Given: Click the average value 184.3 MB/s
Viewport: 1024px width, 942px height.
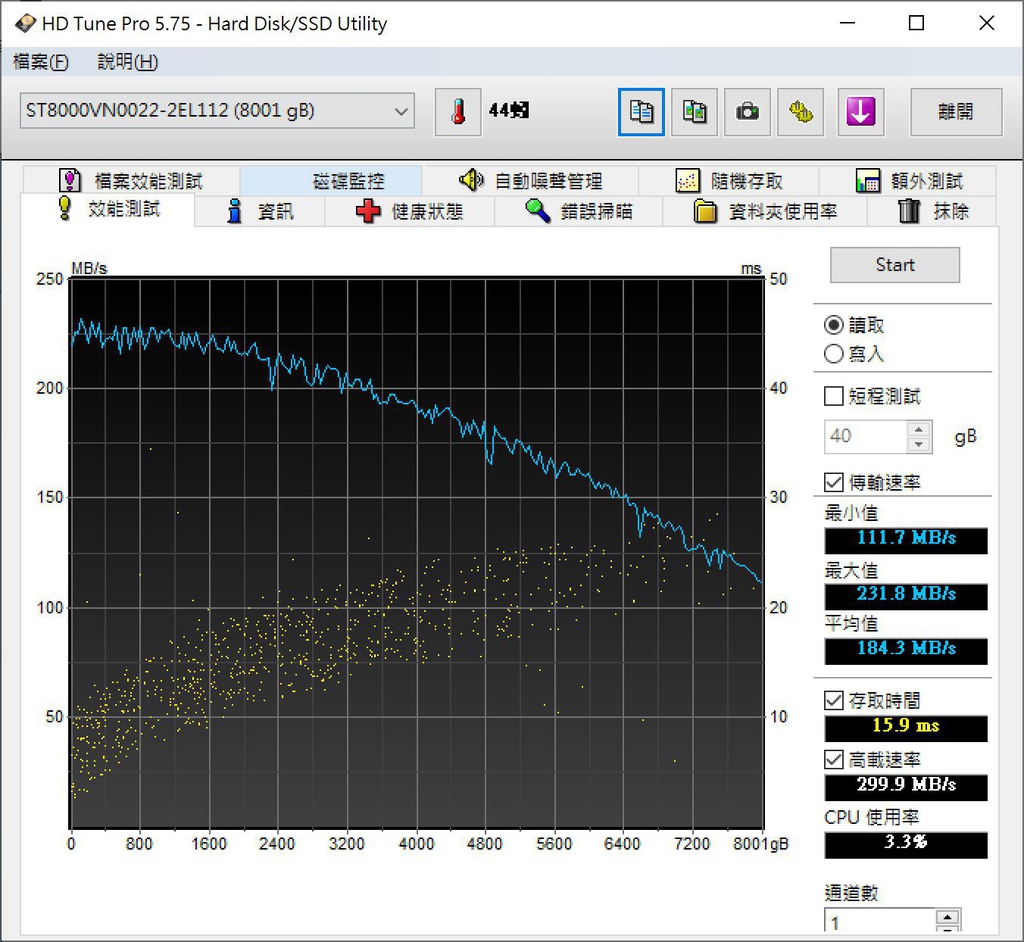Looking at the screenshot, I should pos(906,650).
